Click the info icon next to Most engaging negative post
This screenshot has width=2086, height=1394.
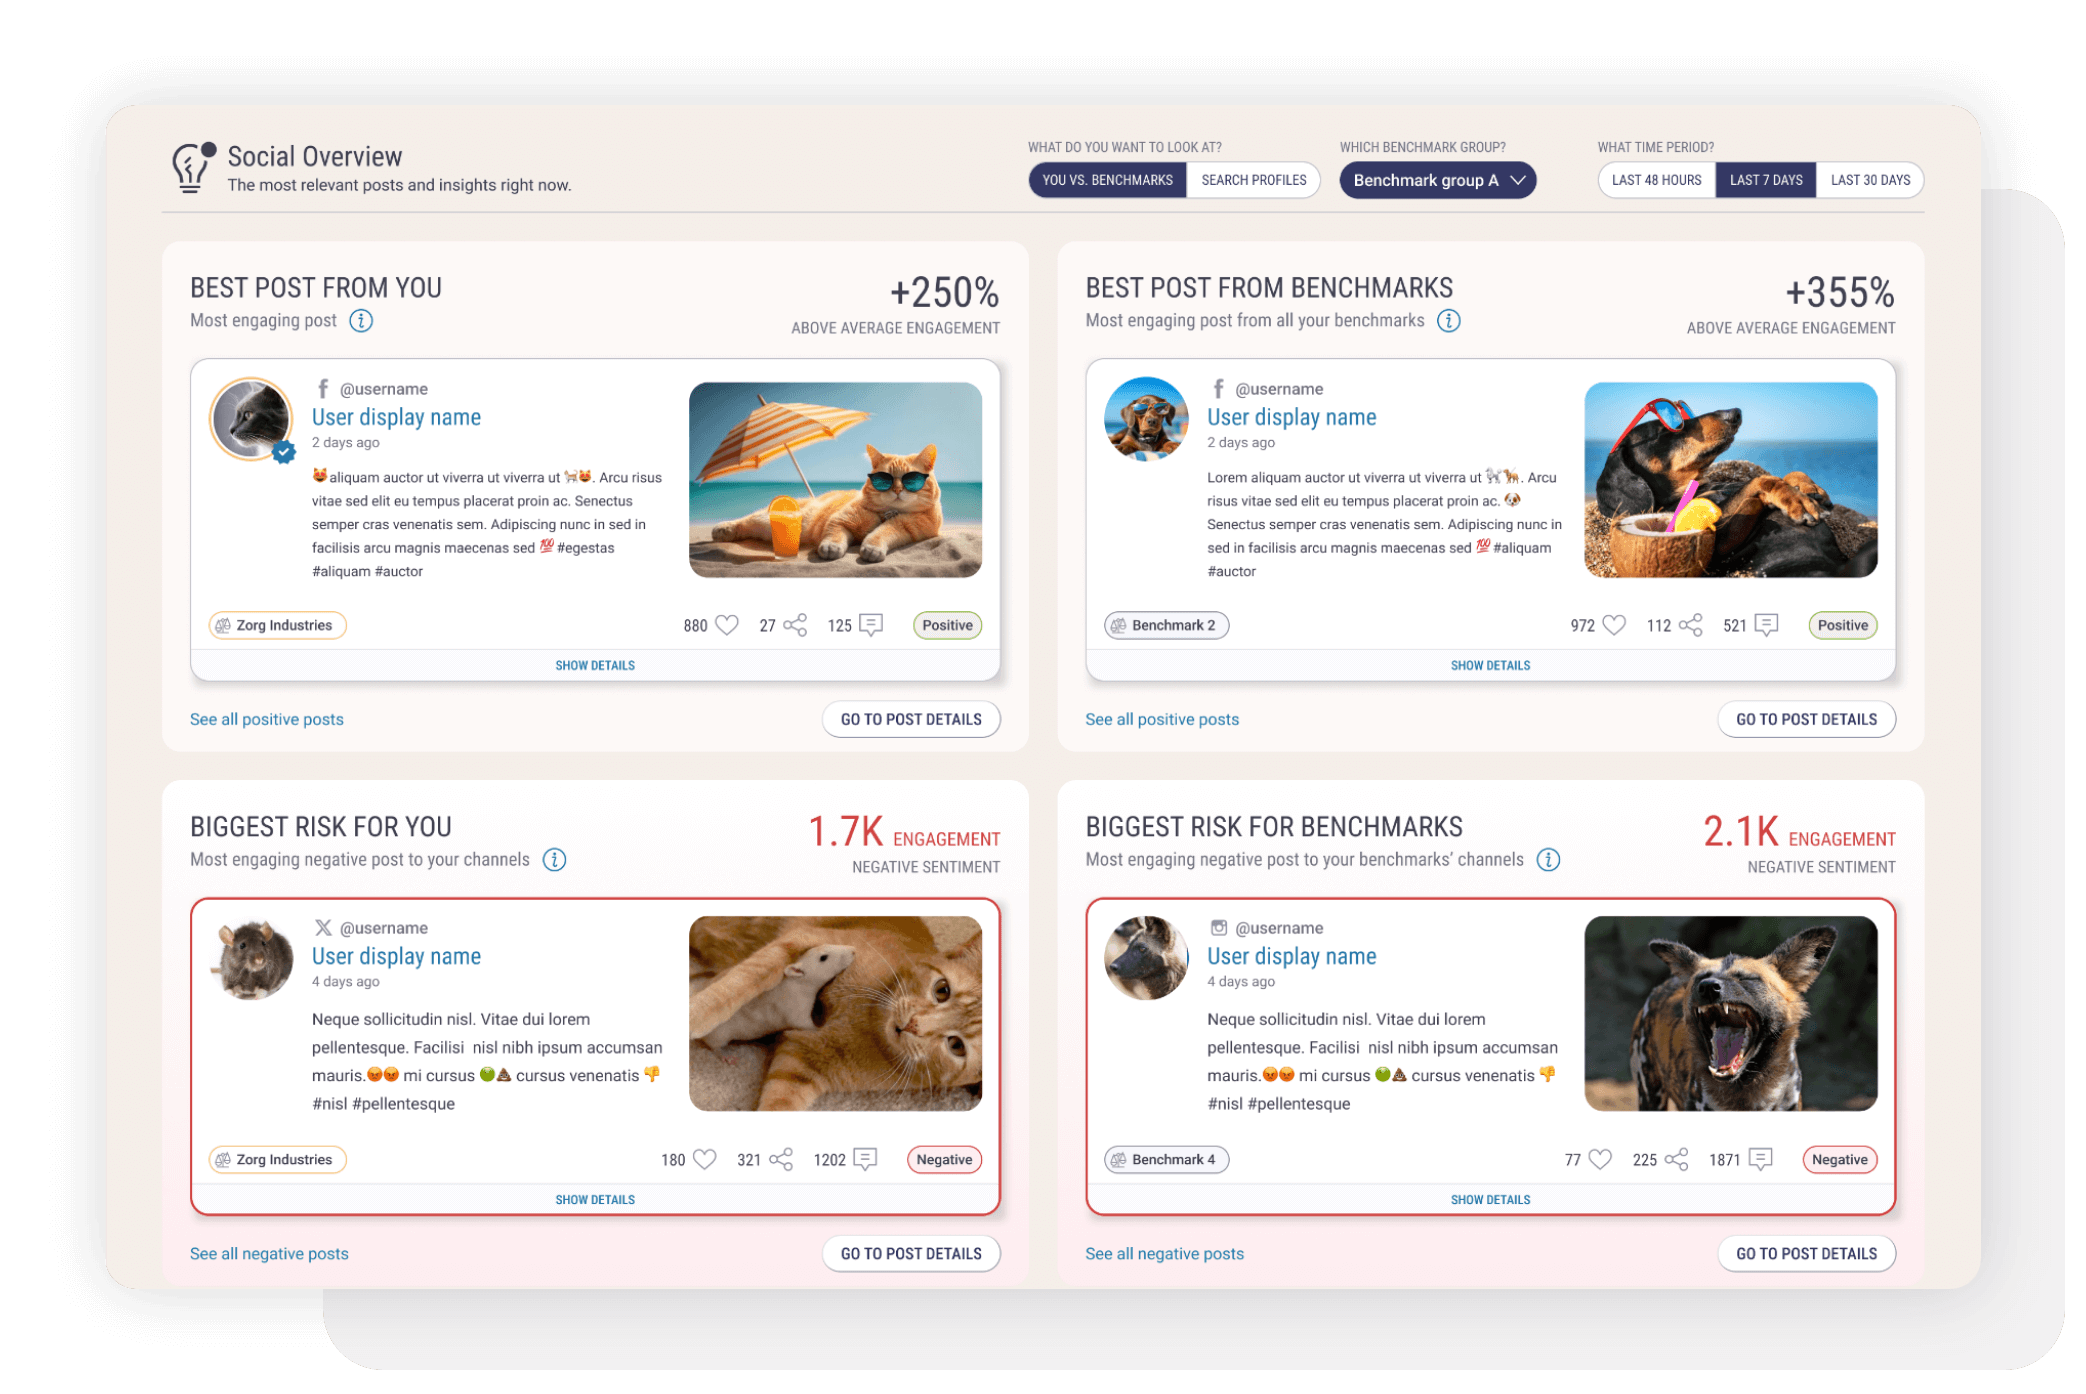click(555, 859)
